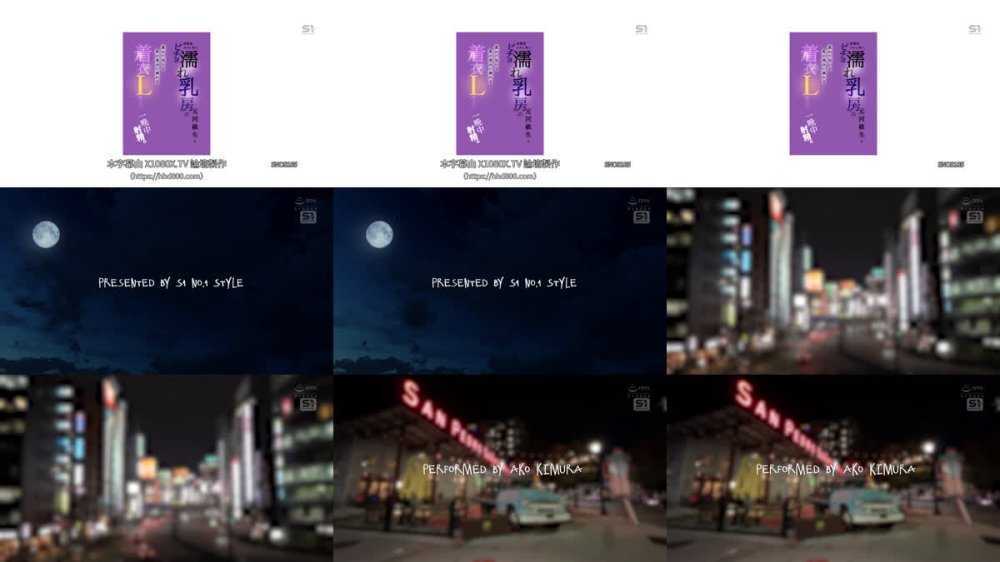Viewport: 1000px width, 562px height.
Task: Click the S1 watermark on the middle moon frame
Action: (641, 212)
